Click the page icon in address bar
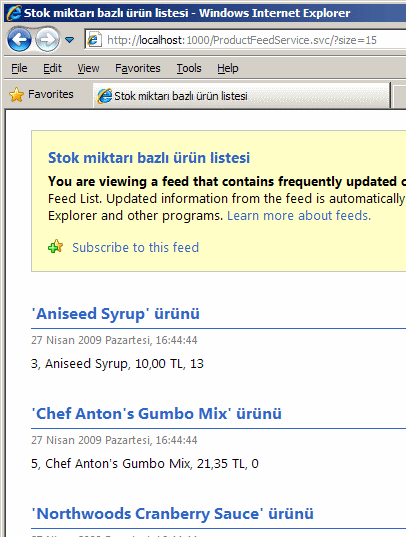The image size is (406, 537). coord(95,40)
